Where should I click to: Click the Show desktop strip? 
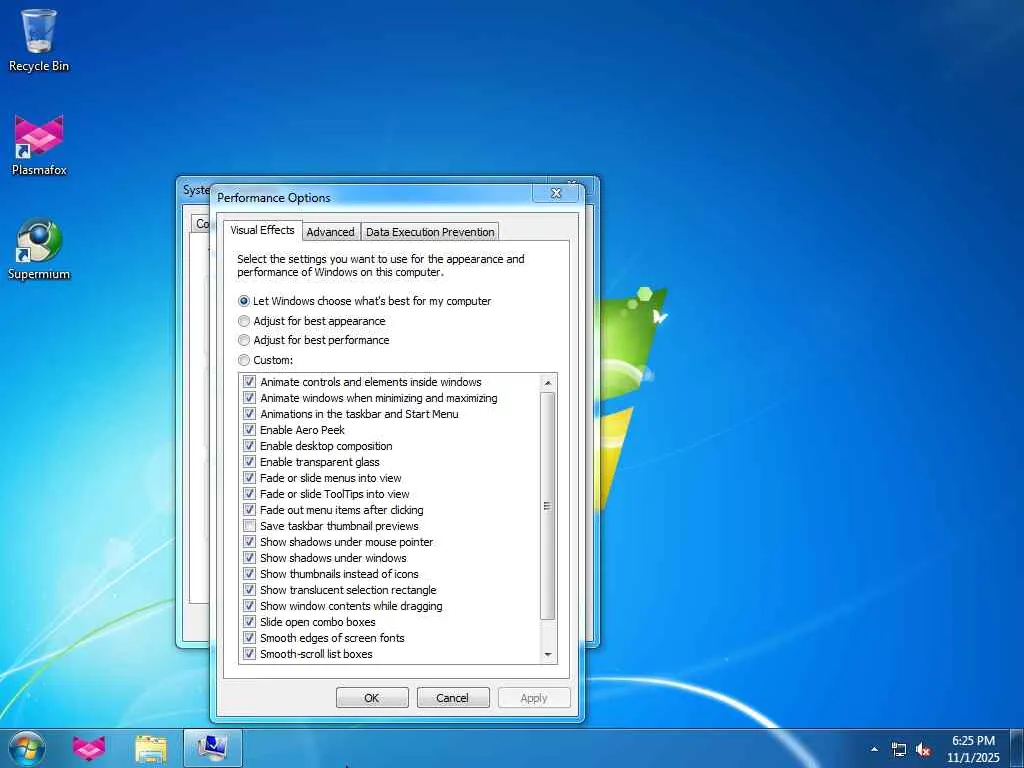point(1017,748)
